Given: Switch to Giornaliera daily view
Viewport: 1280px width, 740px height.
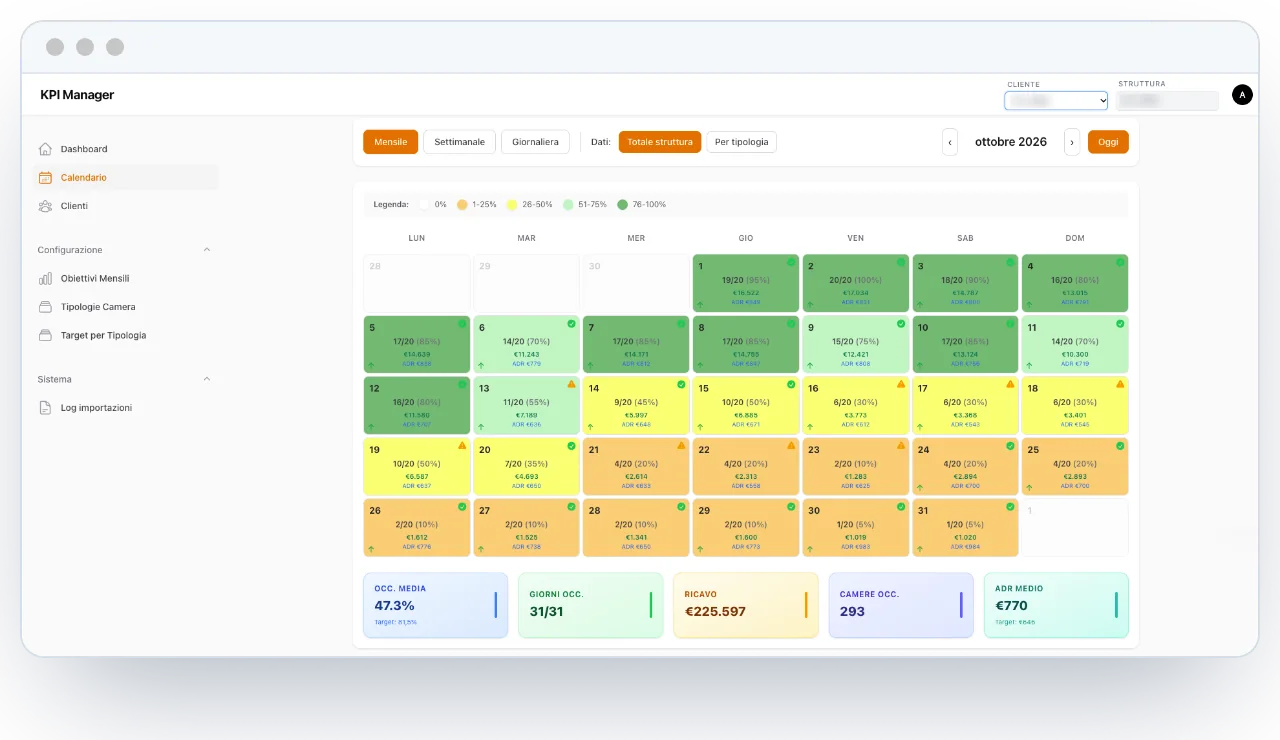Looking at the screenshot, I should pos(536,142).
